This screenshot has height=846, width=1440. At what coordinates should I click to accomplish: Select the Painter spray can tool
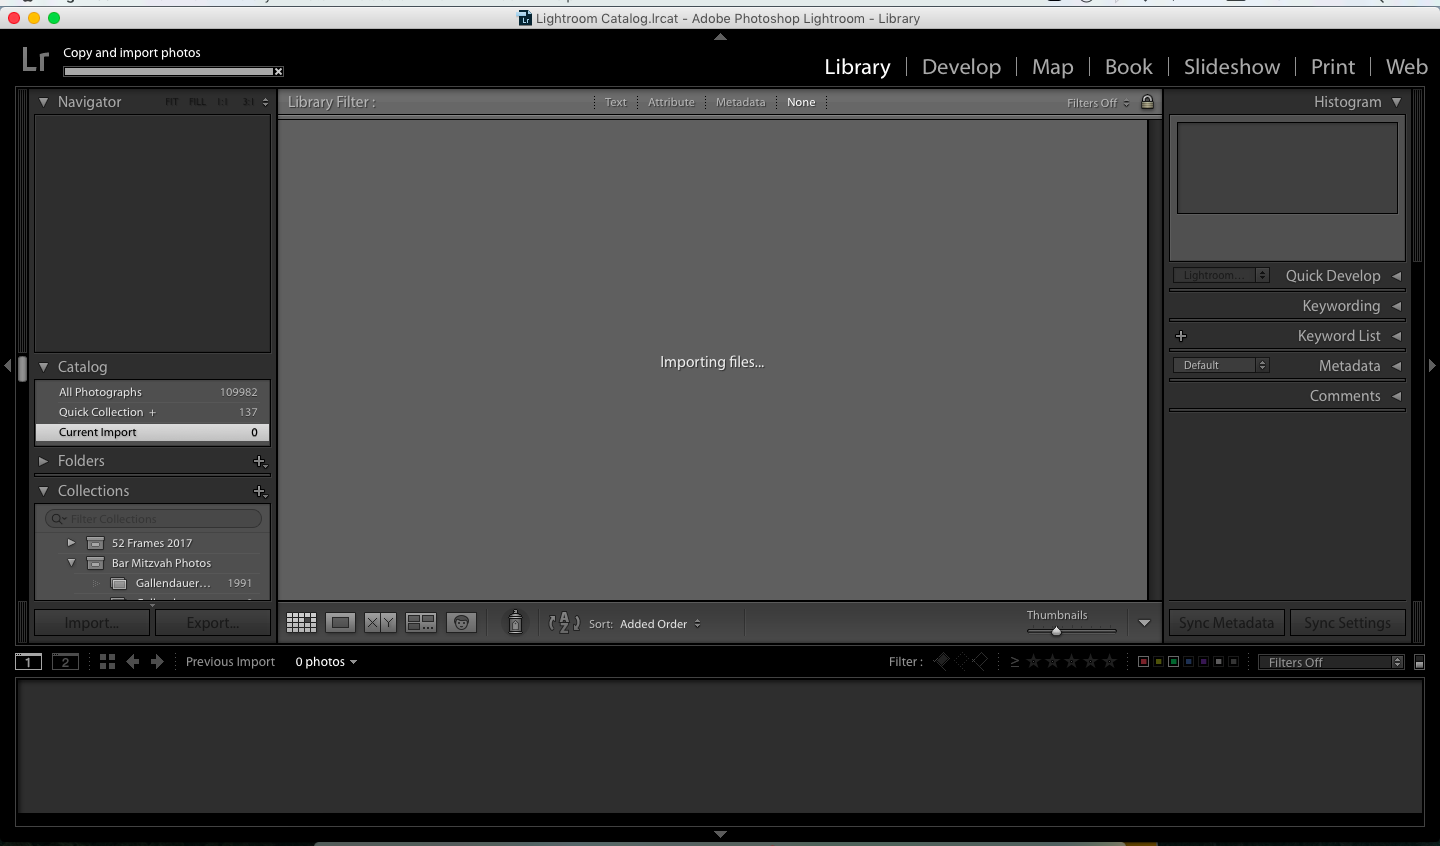(x=515, y=622)
